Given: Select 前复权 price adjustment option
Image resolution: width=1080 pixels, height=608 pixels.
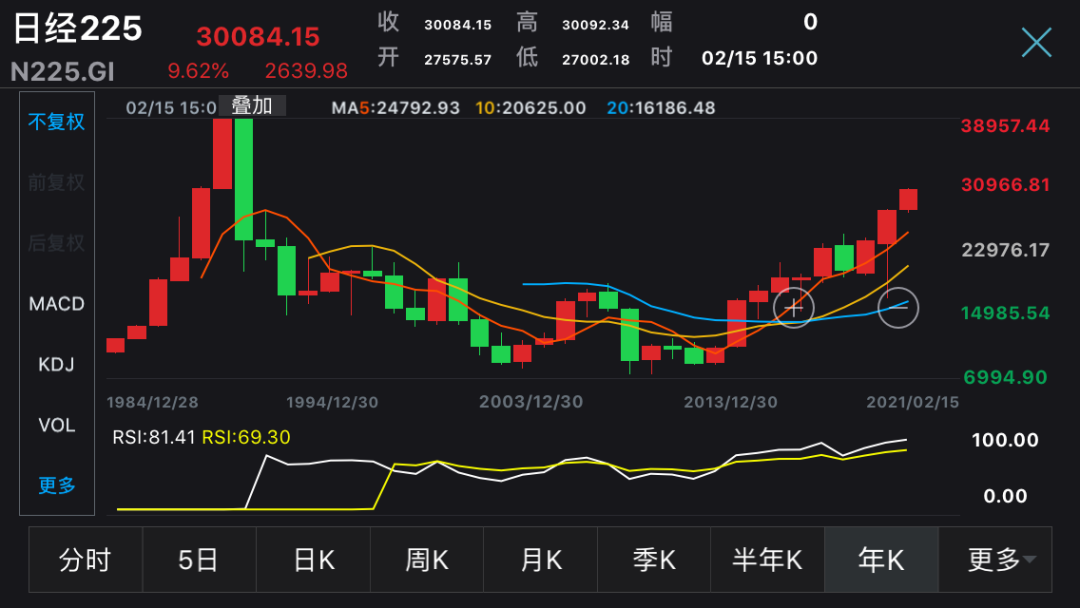Looking at the screenshot, I should [x=56, y=182].
